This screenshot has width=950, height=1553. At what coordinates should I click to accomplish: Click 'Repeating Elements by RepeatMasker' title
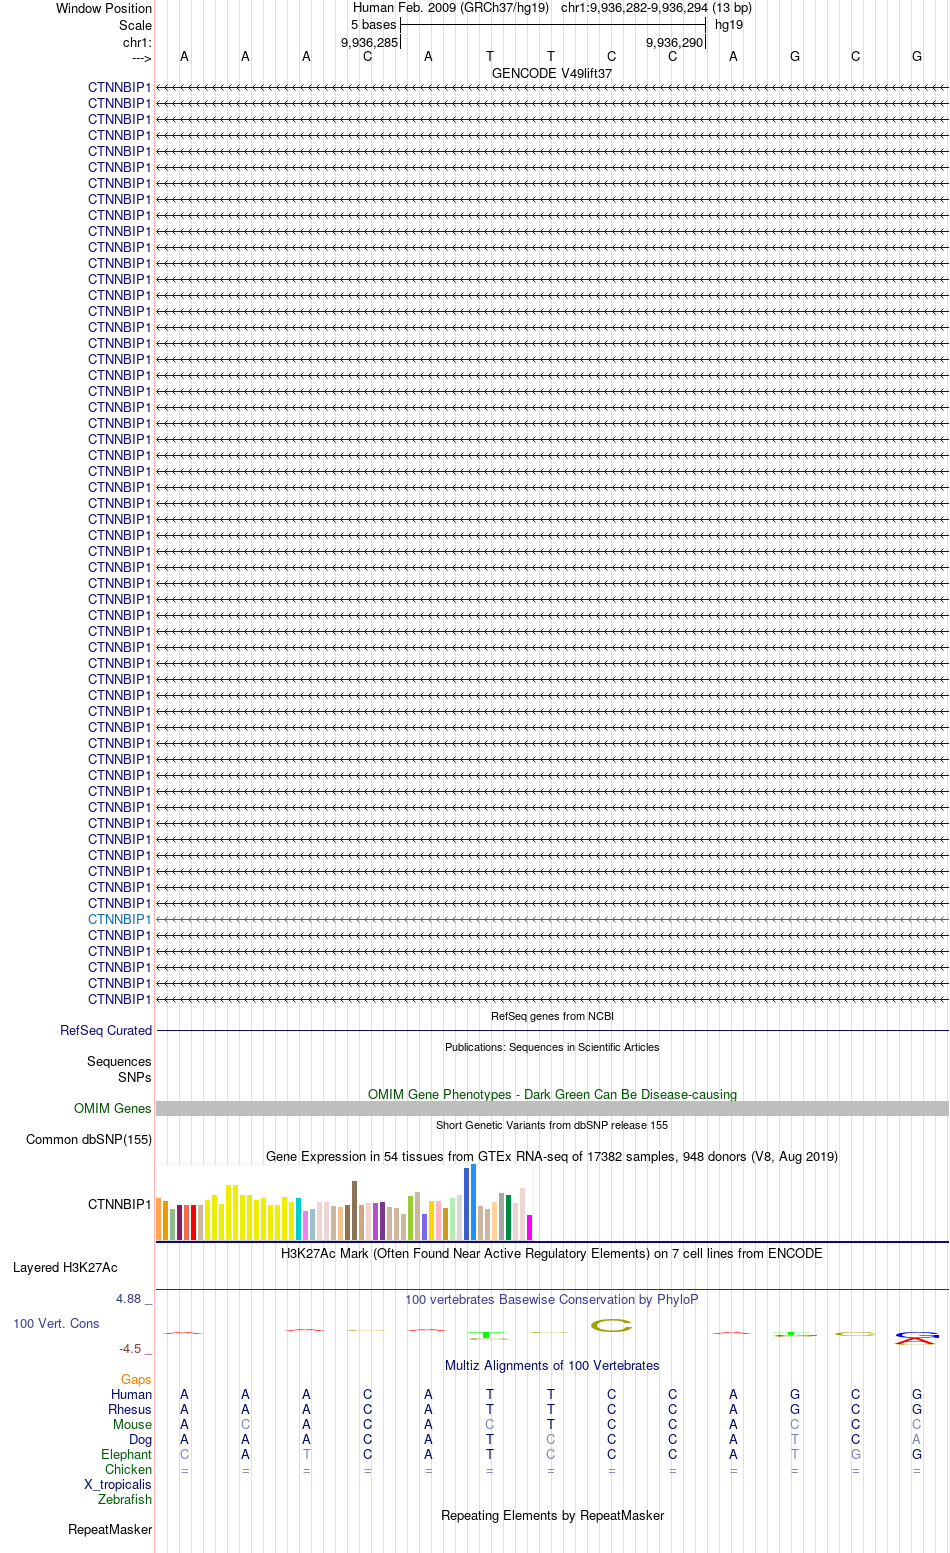coord(552,1515)
